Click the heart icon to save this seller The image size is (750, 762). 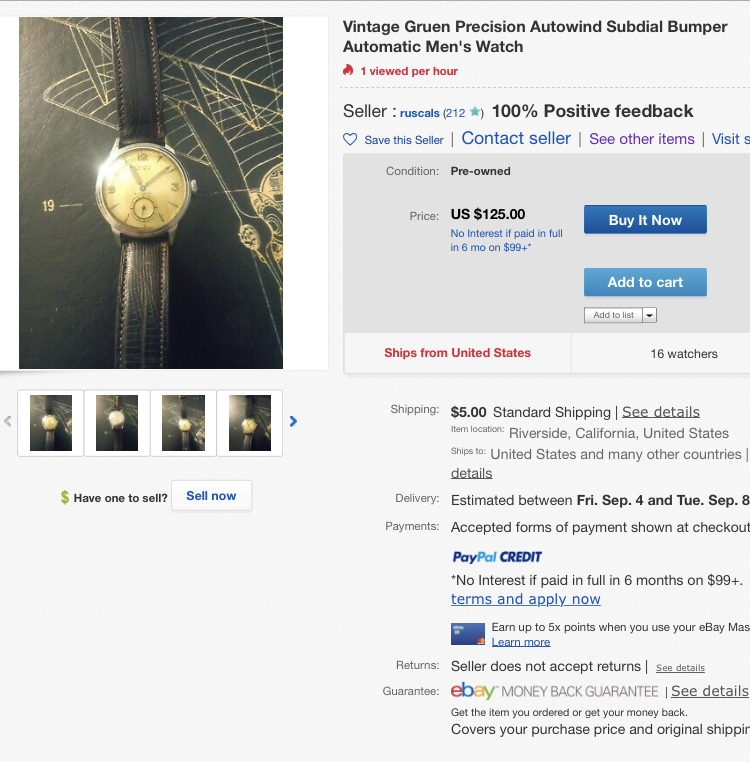pyautogui.click(x=350, y=140)
